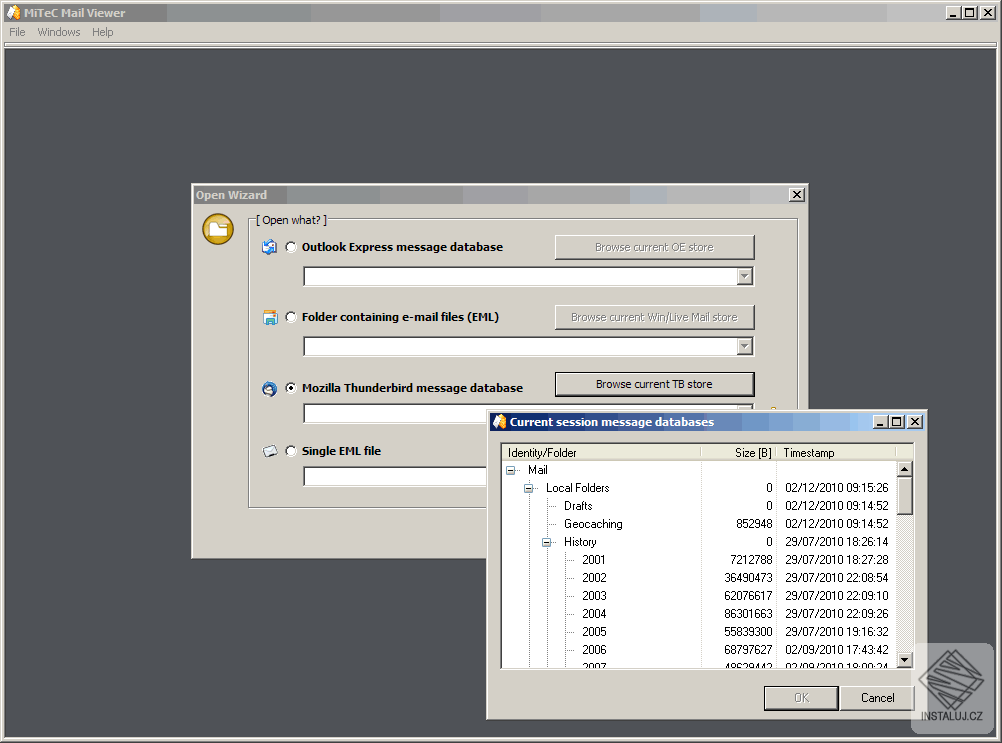Select the Outlook Express message database radio button
This screenshot has width=1002, height=743.
click(290, 247)
